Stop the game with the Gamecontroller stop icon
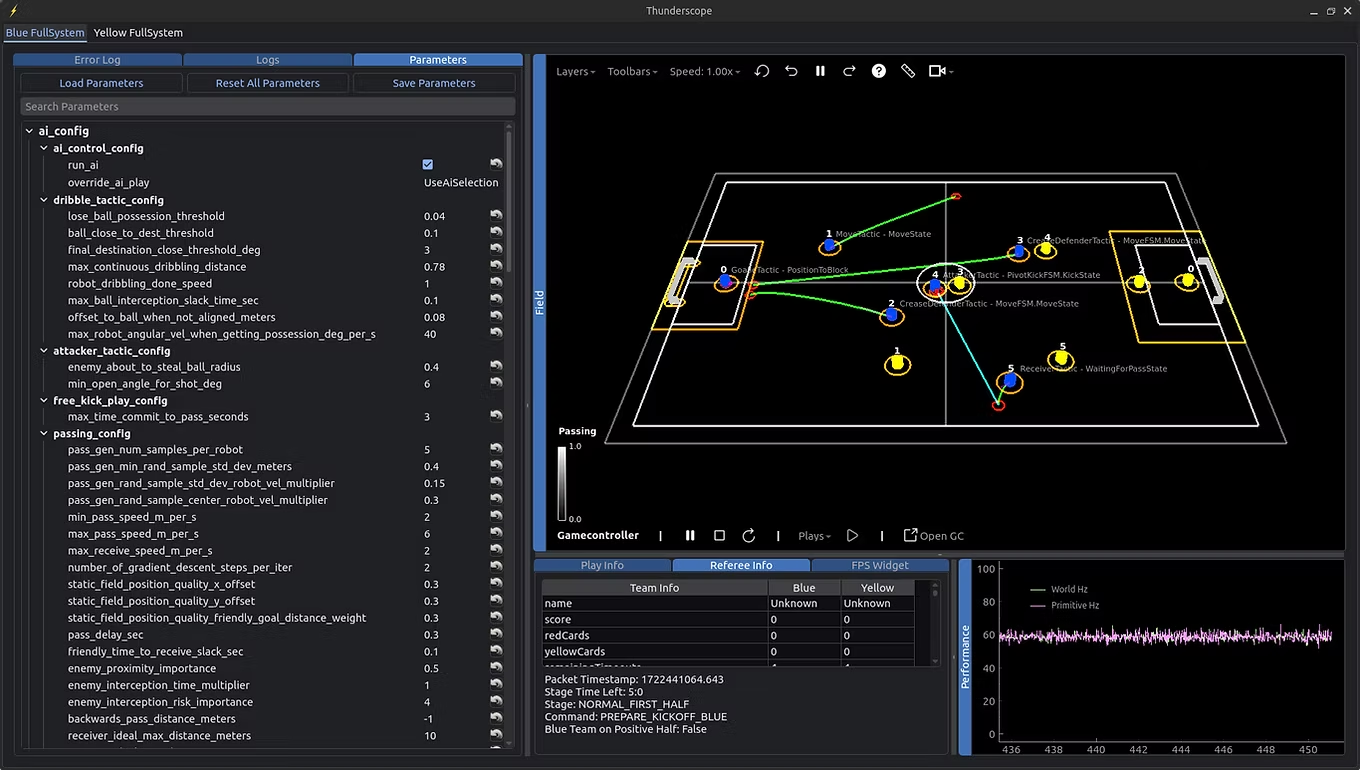 click(x=719, y=535)
